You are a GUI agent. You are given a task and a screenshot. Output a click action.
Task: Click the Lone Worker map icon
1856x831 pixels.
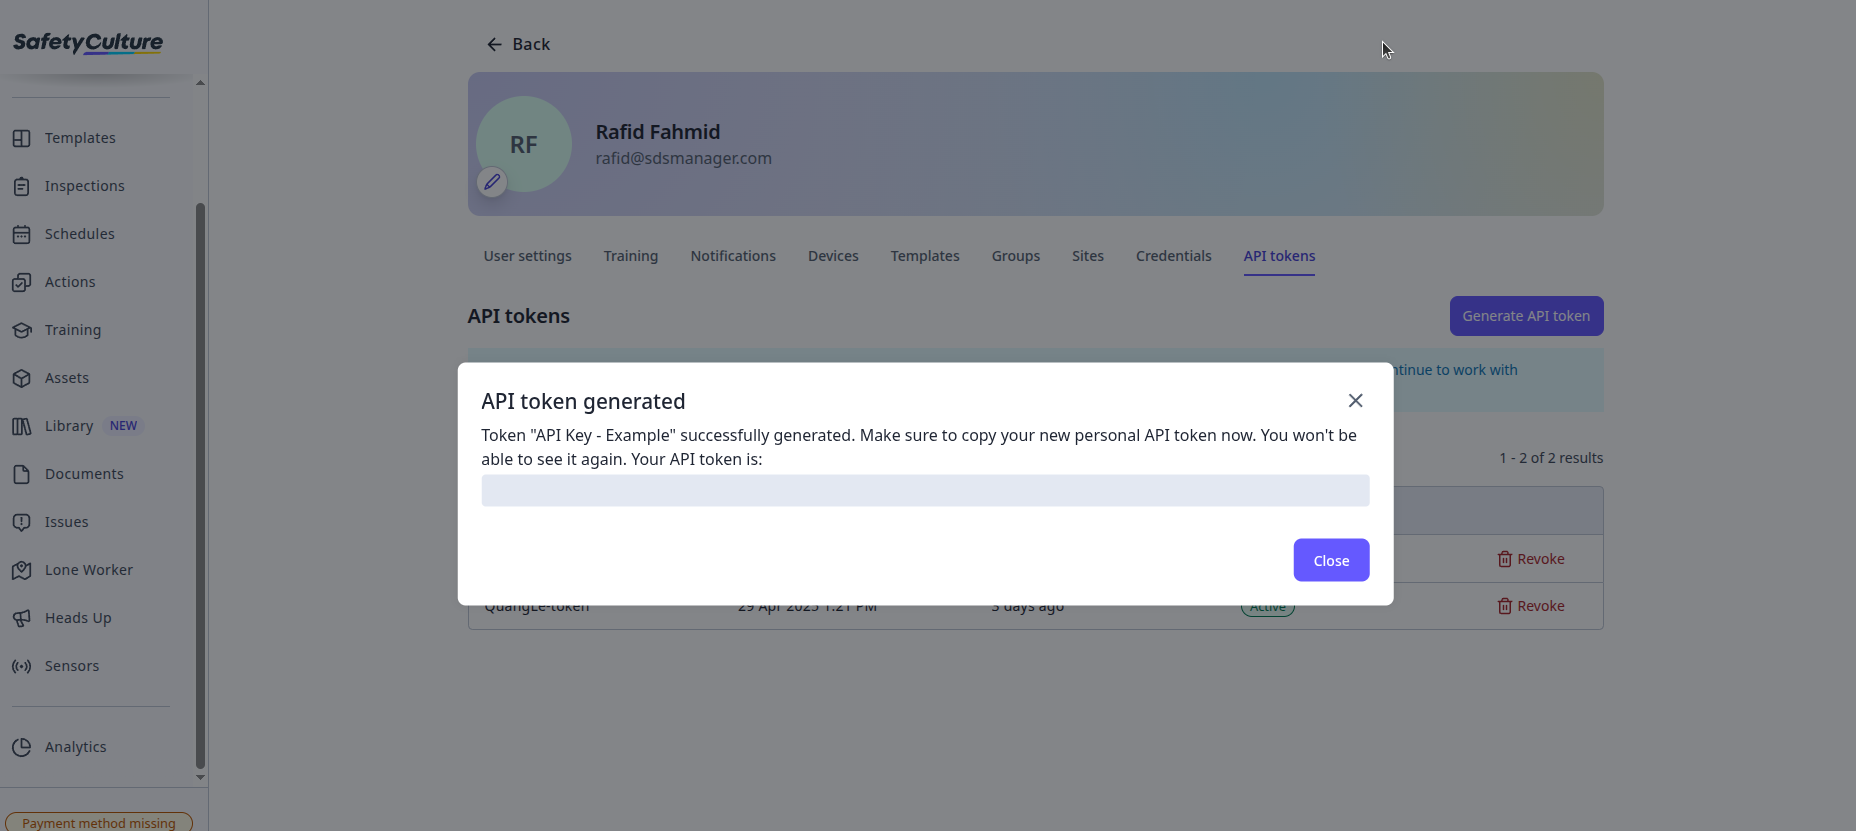(22, 570)
